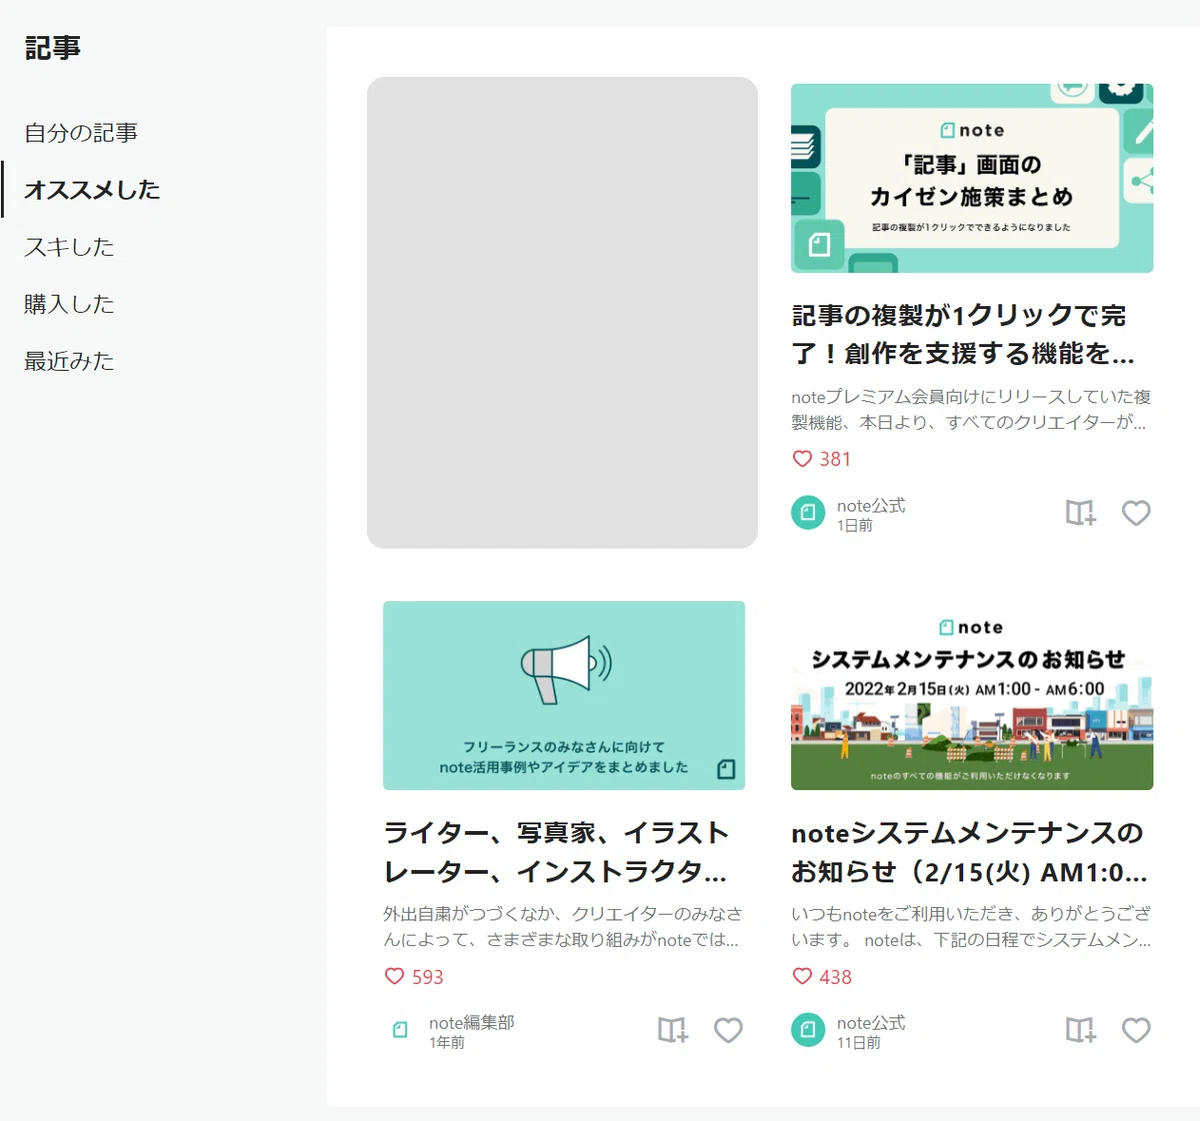
Task: Show 最近みた articles
Action: point(69,361)
